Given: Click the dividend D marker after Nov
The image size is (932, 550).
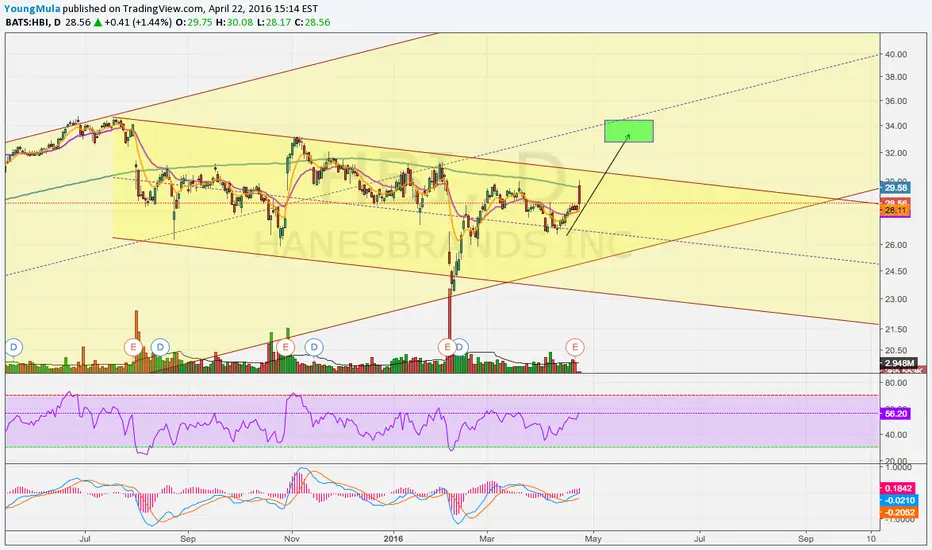Looking at the screenshot, I should tap(314, 347).
